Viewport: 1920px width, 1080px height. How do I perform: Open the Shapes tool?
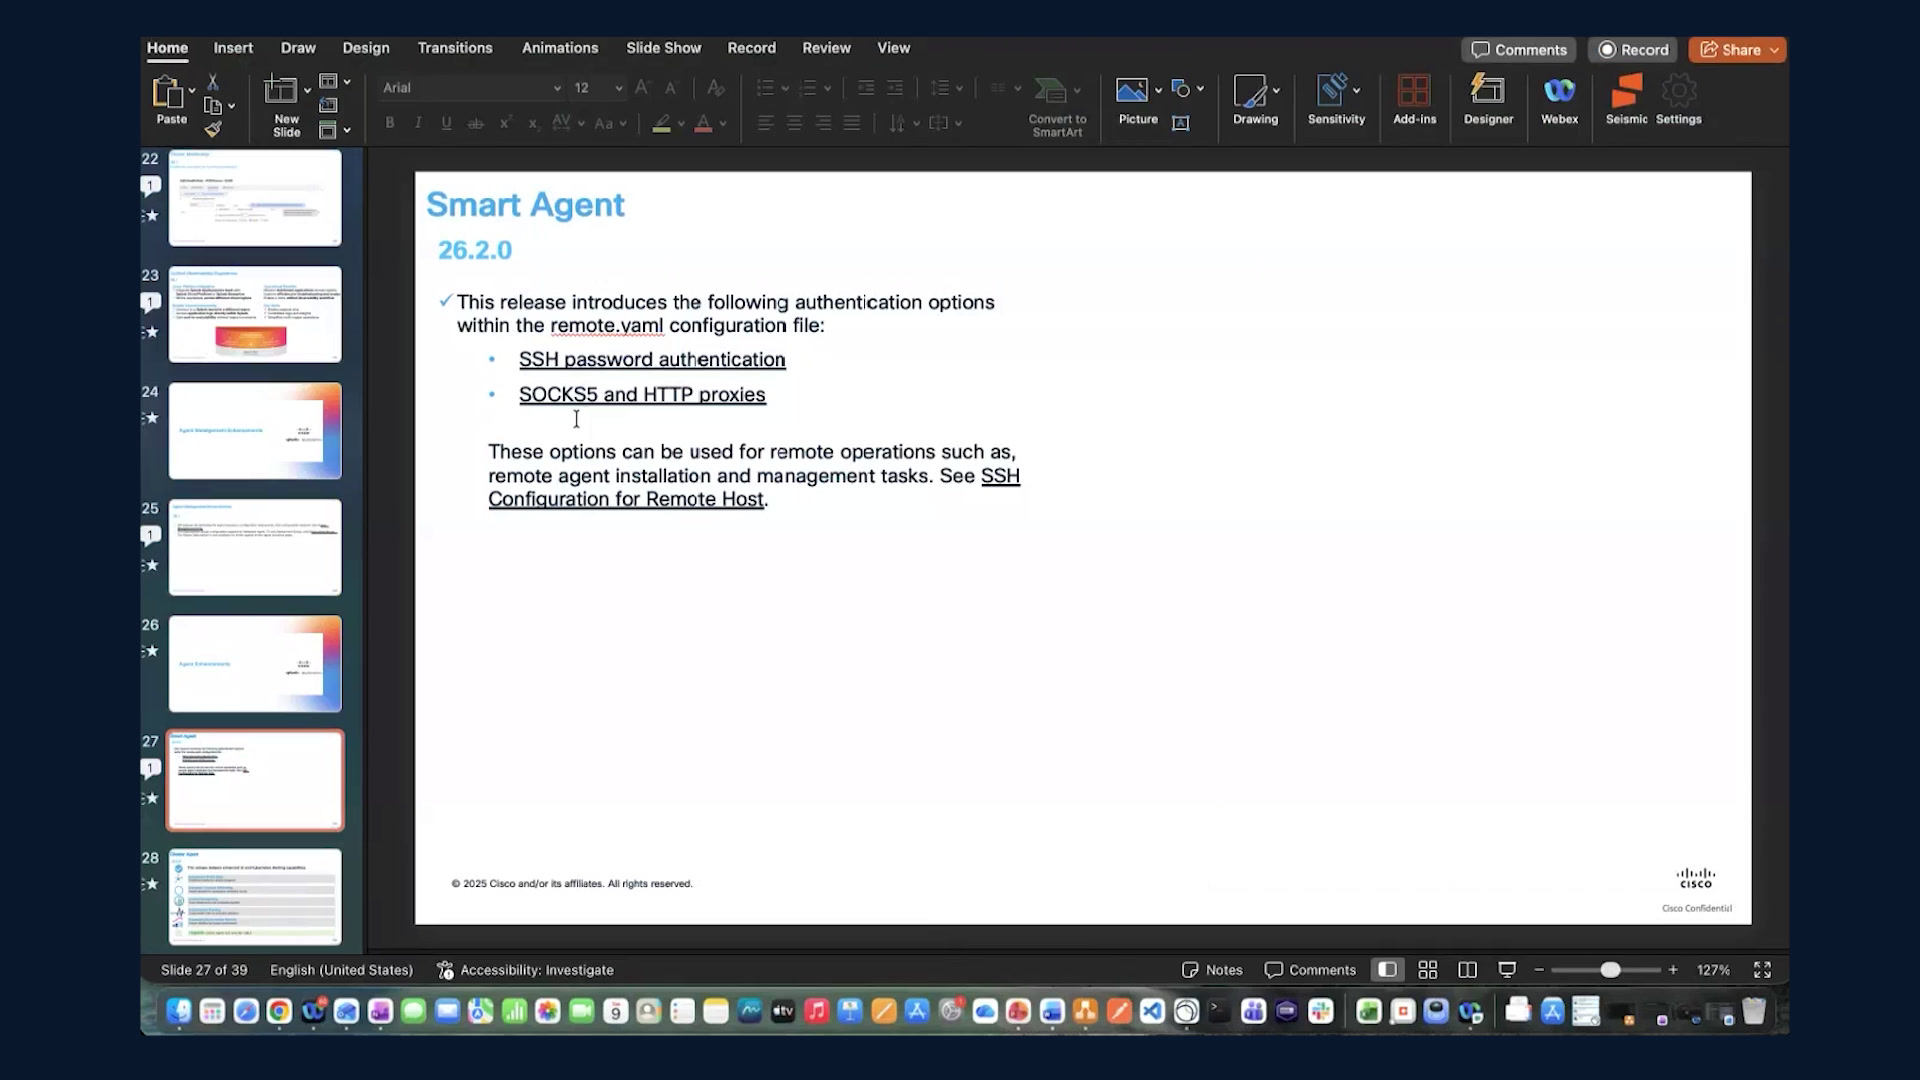(x=1181, y=89)
